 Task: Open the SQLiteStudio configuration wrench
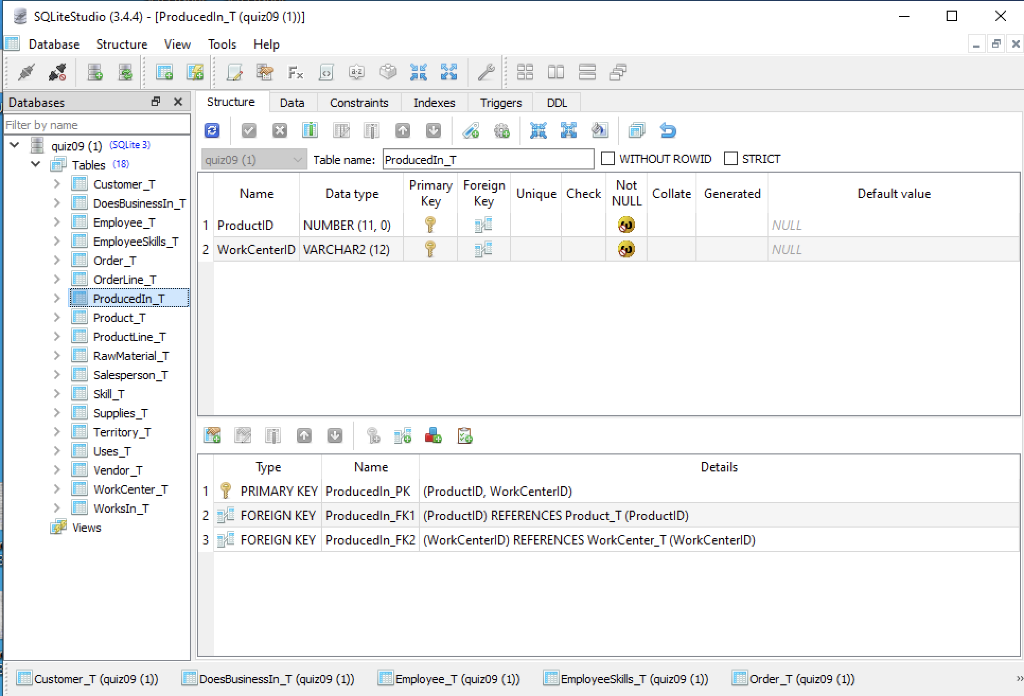pyautogui.click(x=486, y=71)
